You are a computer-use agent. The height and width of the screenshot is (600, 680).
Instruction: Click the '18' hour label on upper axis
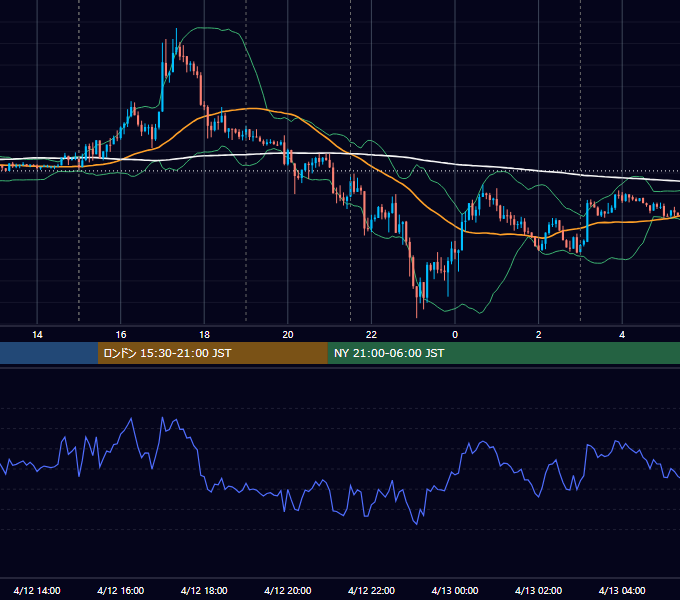tap(204, 335)
